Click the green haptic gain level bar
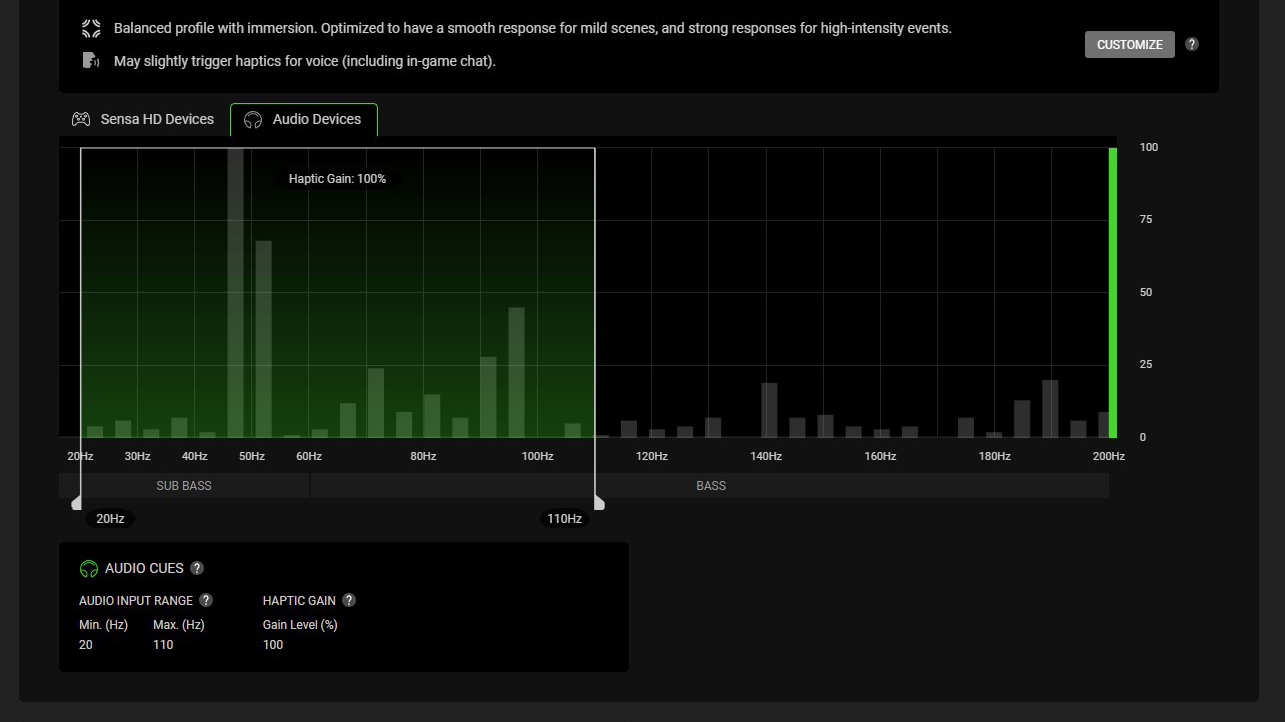This screenshot has height=722, width=1285. click(1113, 292)
